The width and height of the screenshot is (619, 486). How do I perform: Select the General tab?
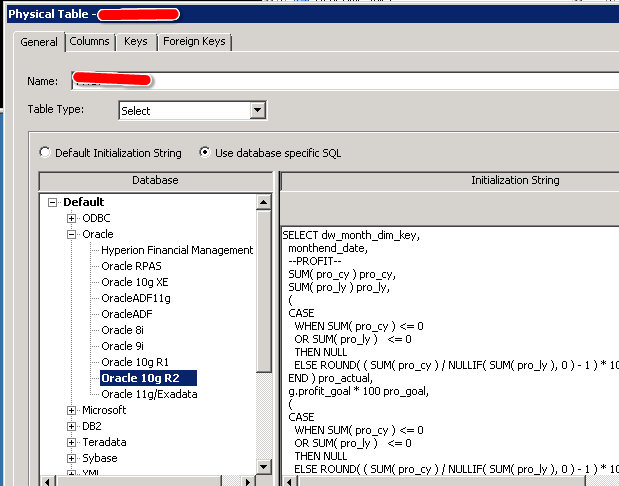[x=39, y=42]
